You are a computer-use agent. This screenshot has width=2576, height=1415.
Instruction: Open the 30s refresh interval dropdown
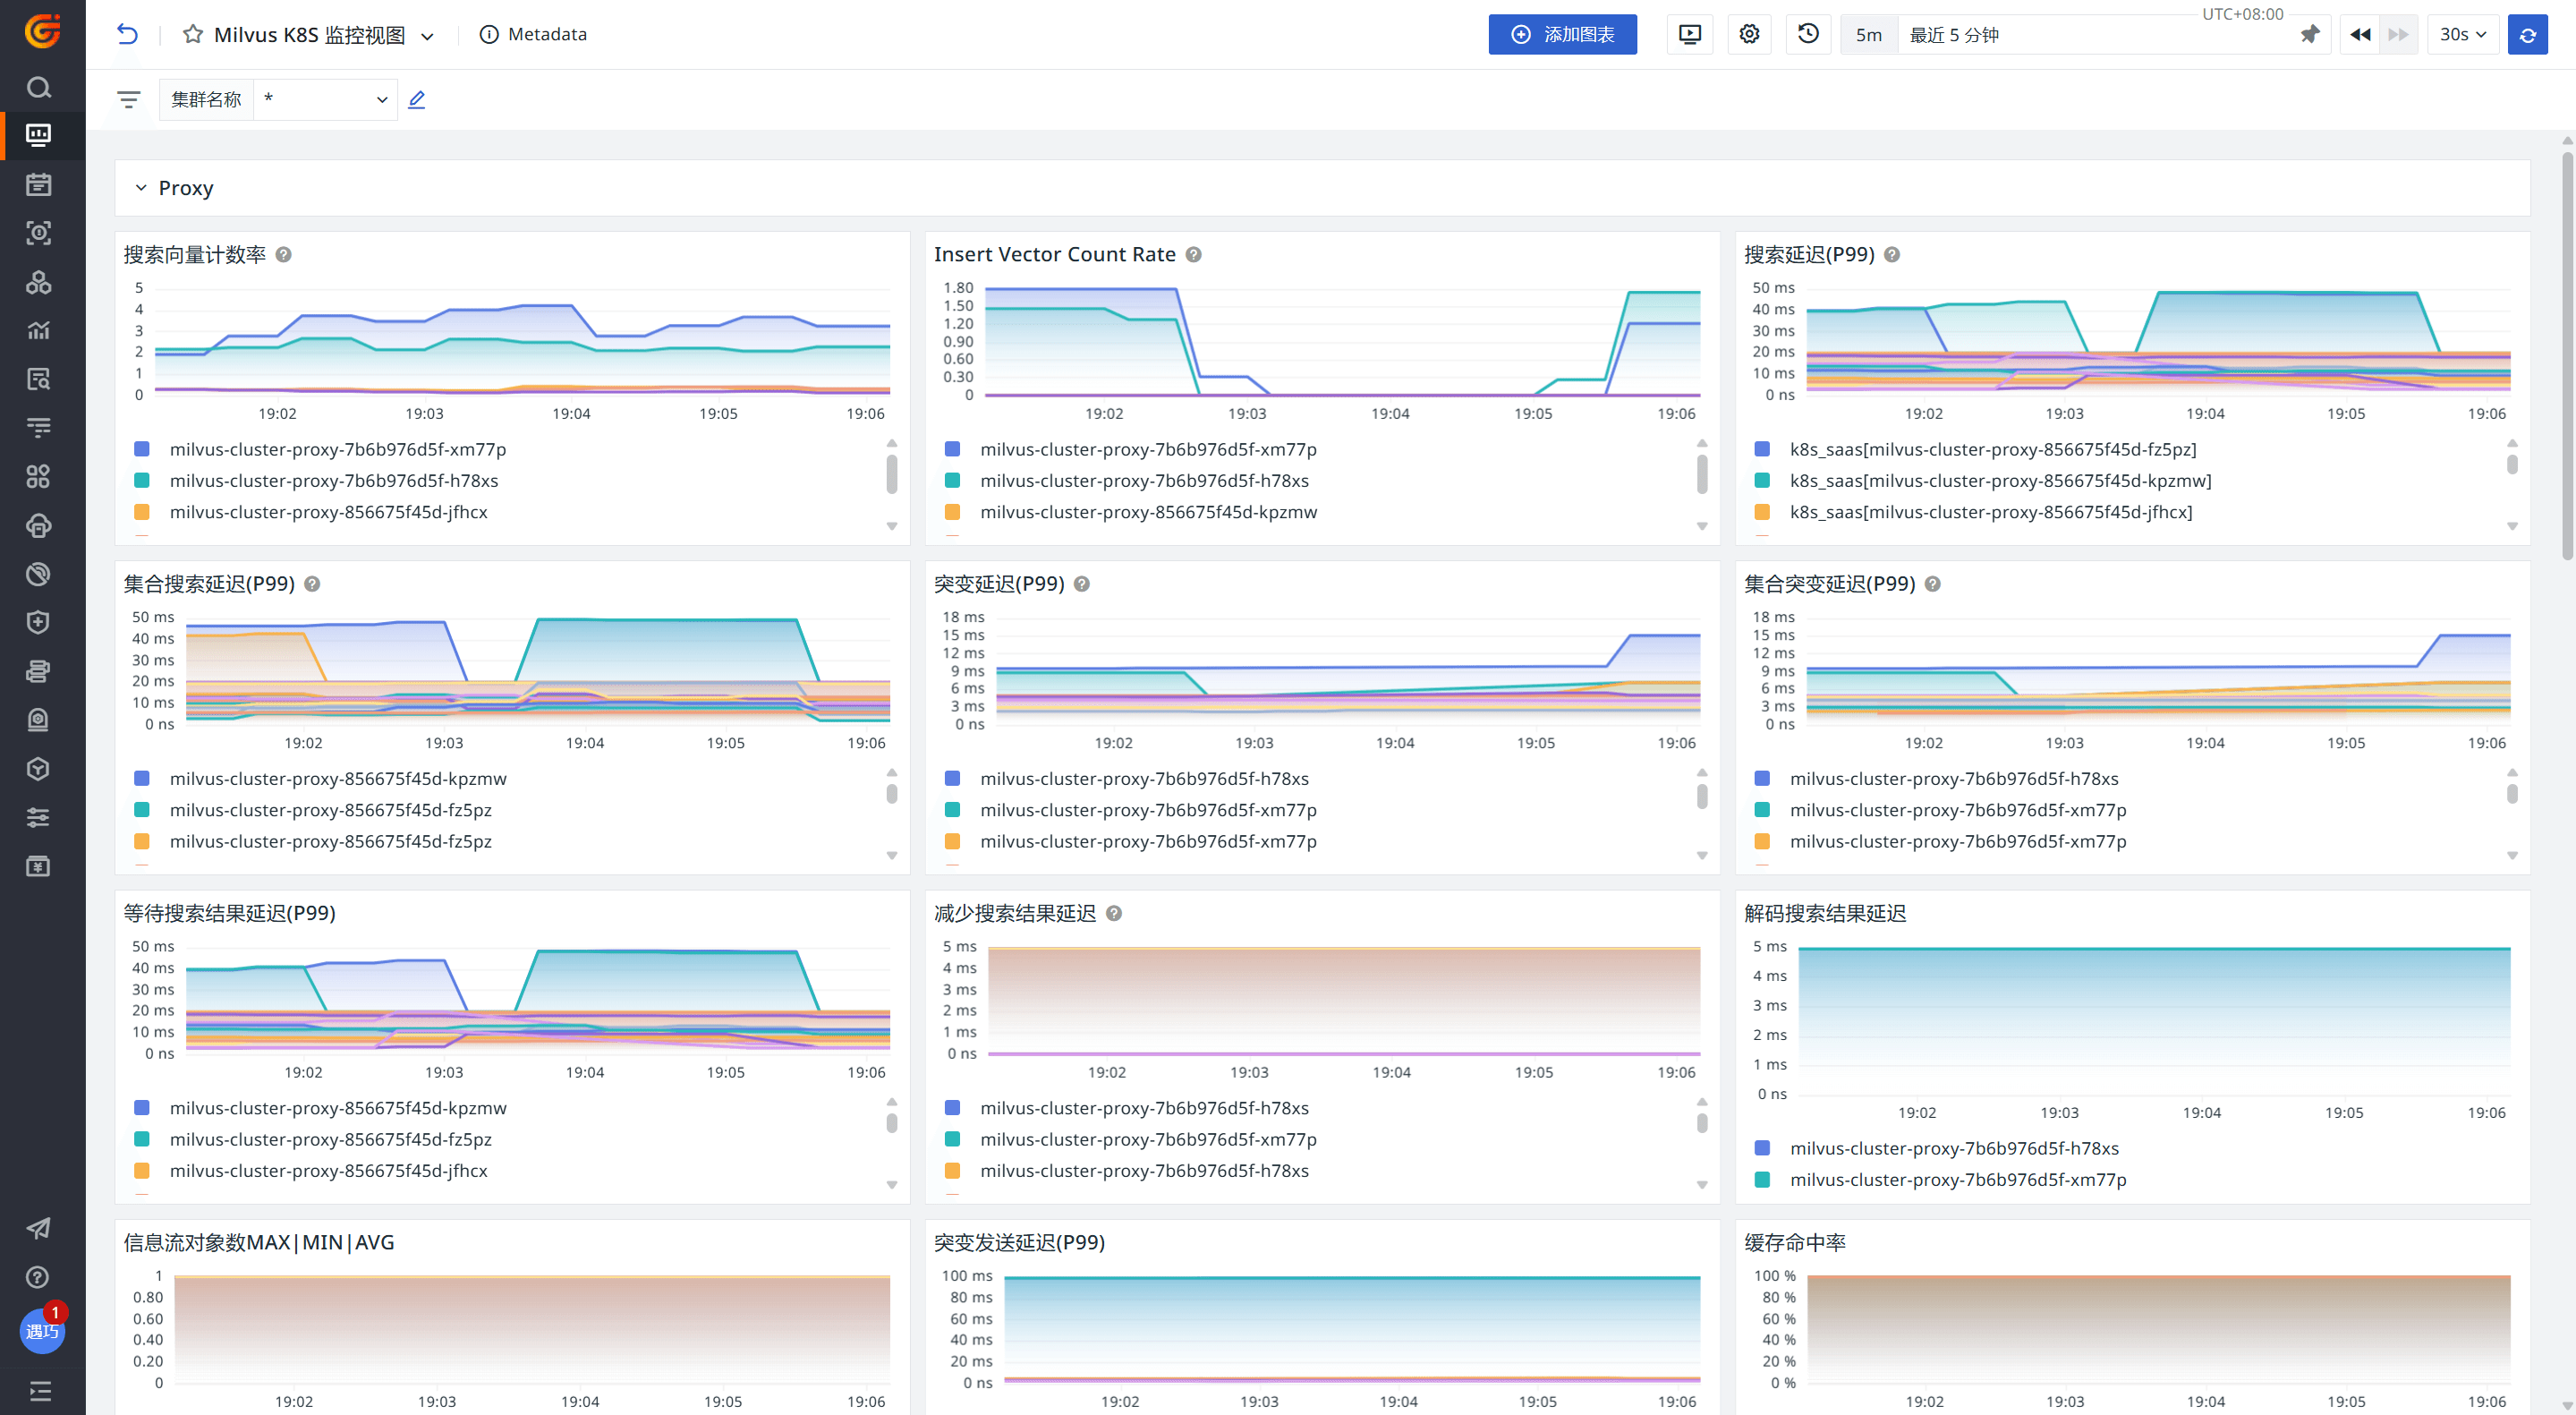click(2462, 35)
